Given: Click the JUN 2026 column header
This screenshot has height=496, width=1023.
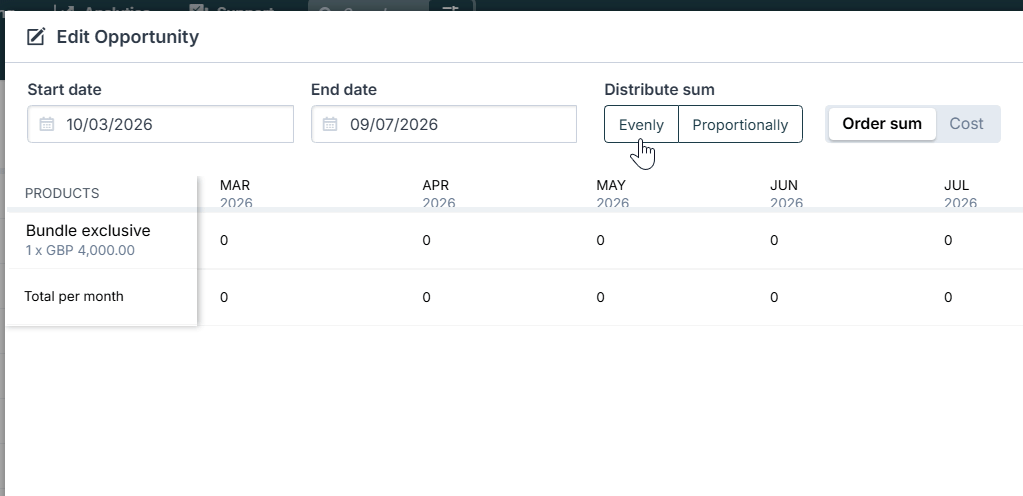Looking at the screenshot, I should pos(786,193).
